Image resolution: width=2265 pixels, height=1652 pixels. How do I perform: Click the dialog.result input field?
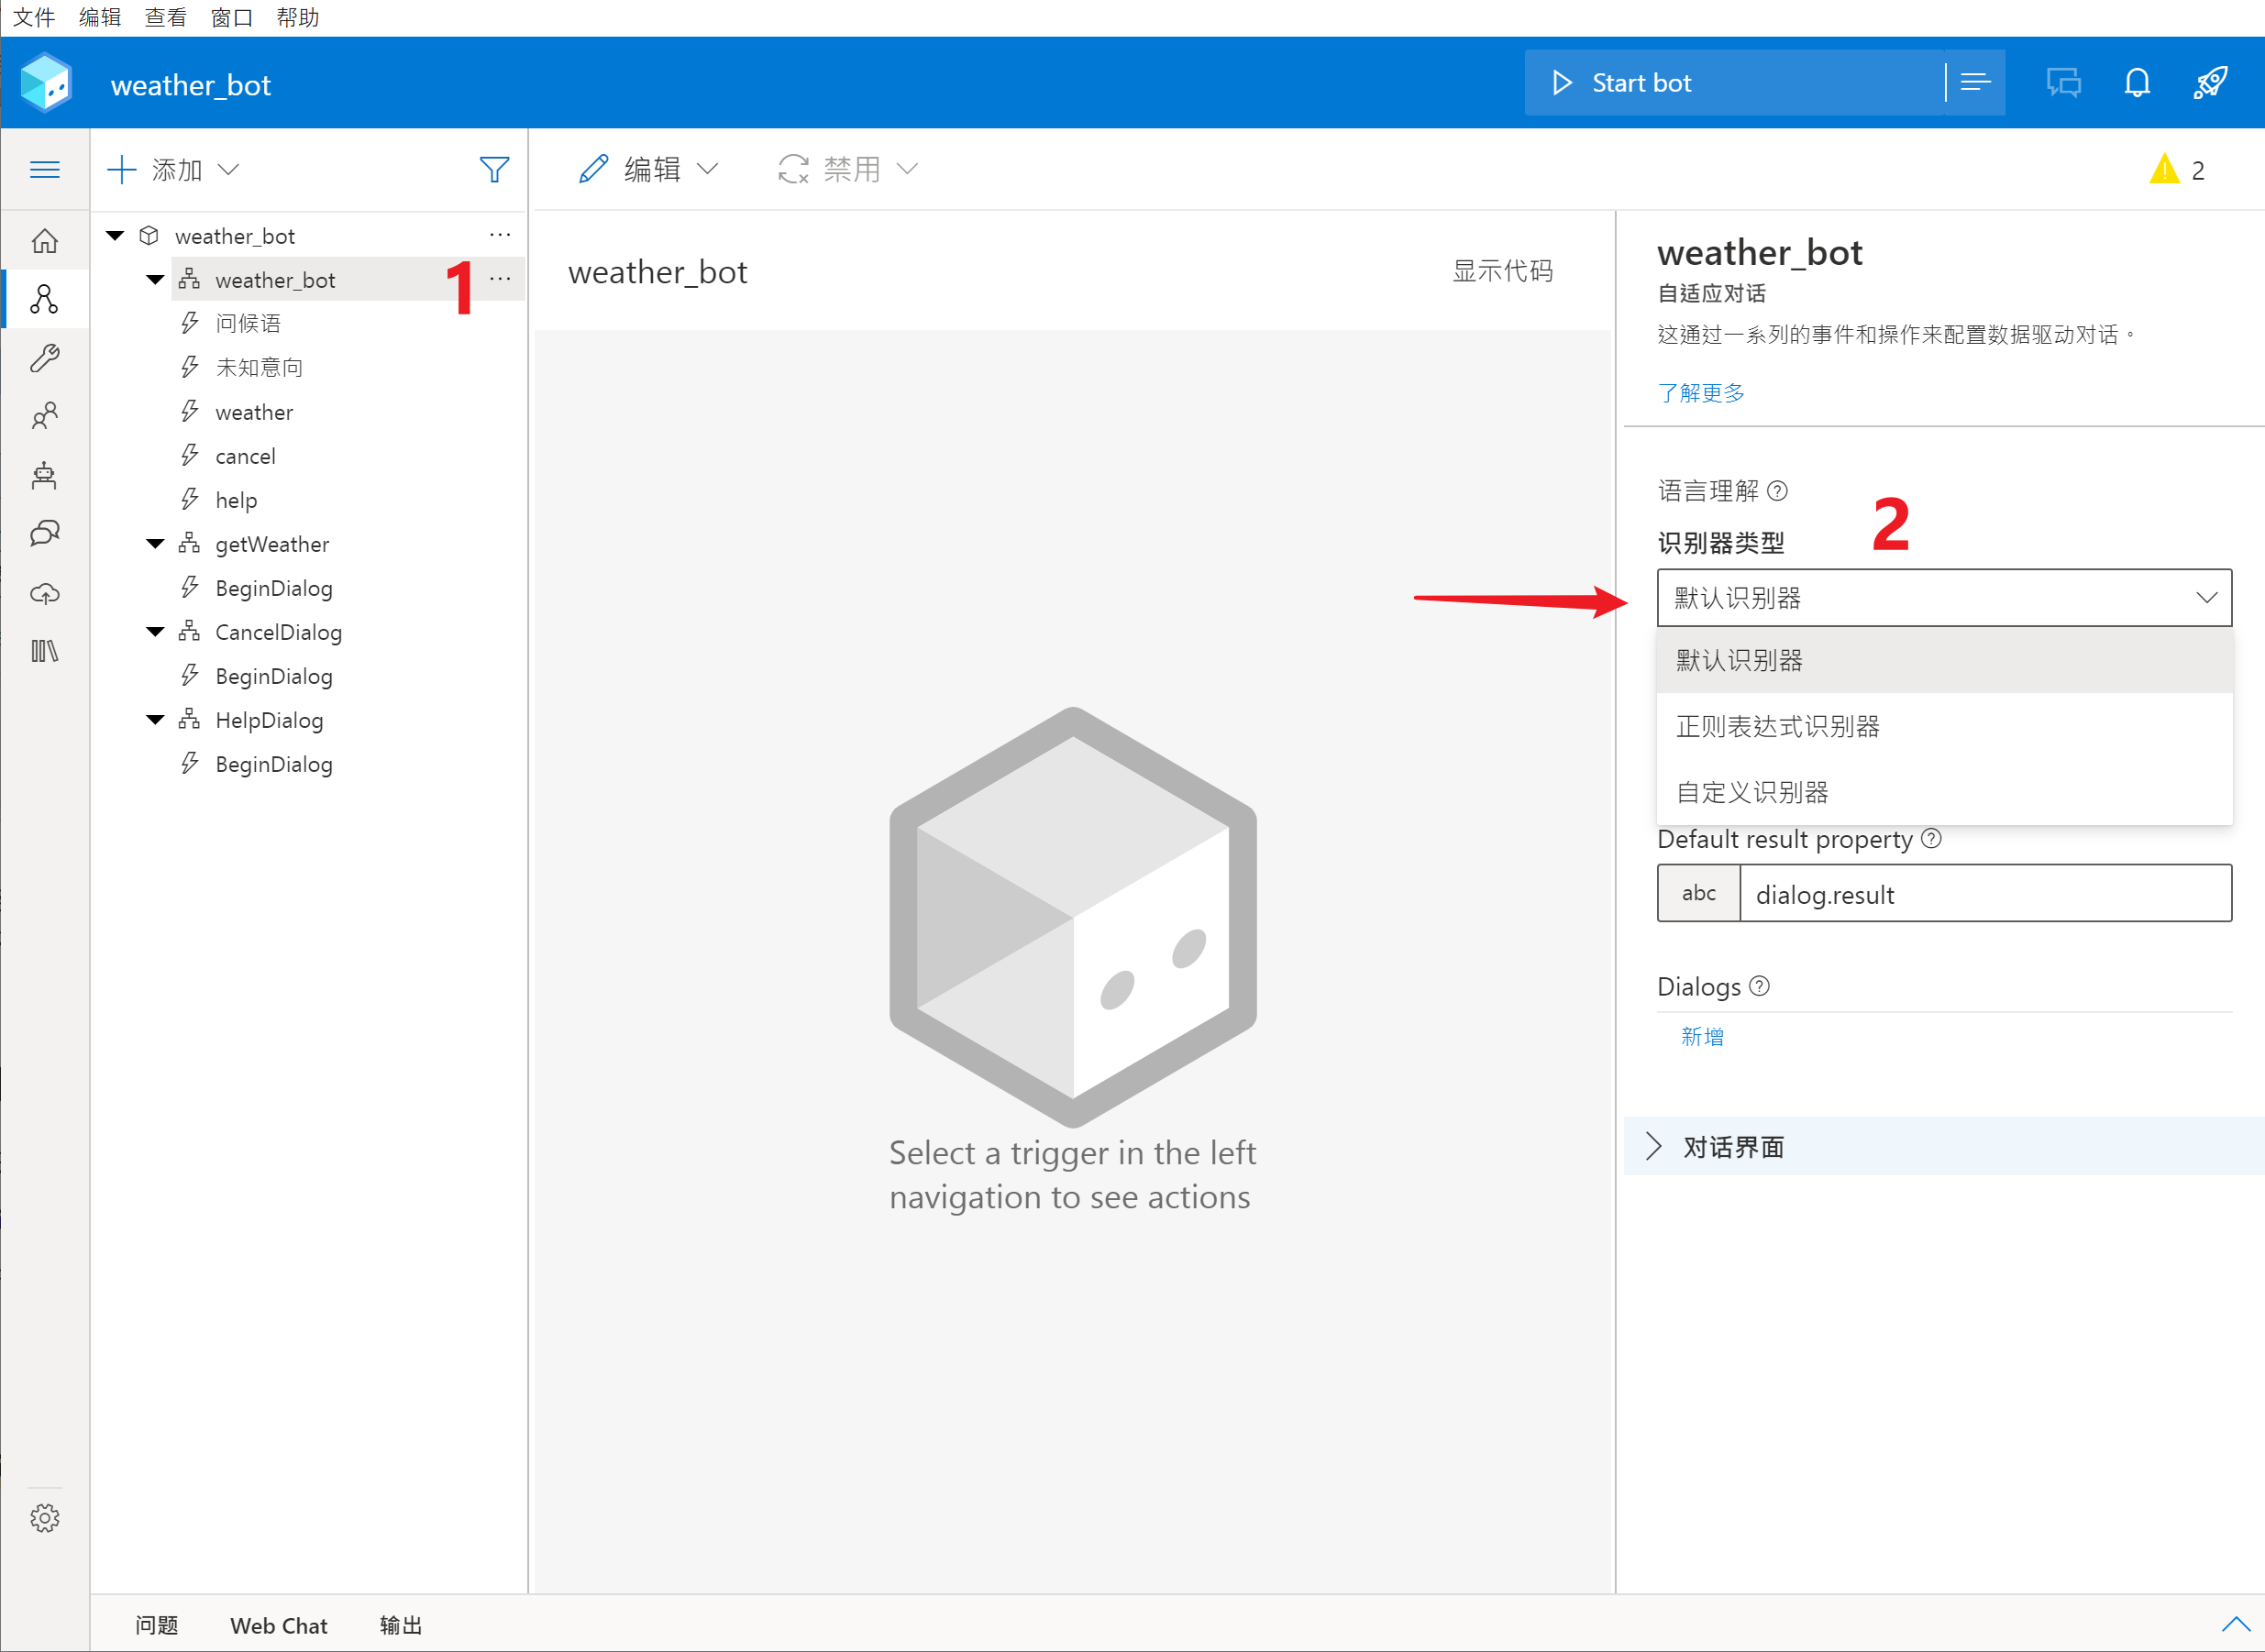(1984, 894)
